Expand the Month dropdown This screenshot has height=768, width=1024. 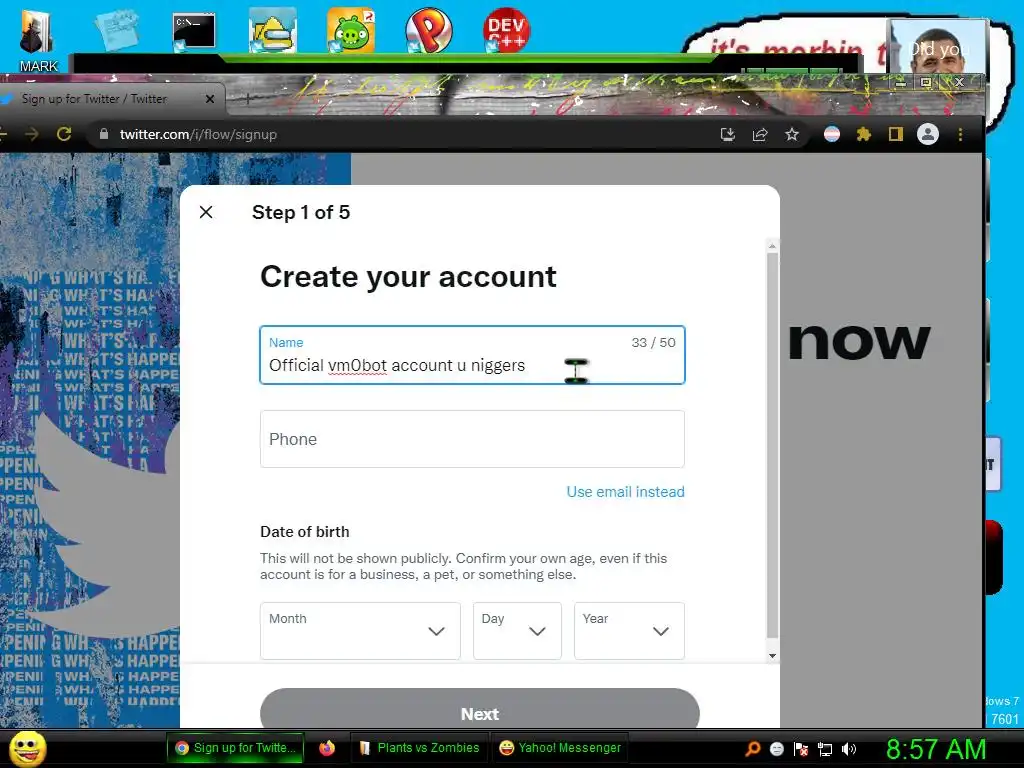pos(360,631)
